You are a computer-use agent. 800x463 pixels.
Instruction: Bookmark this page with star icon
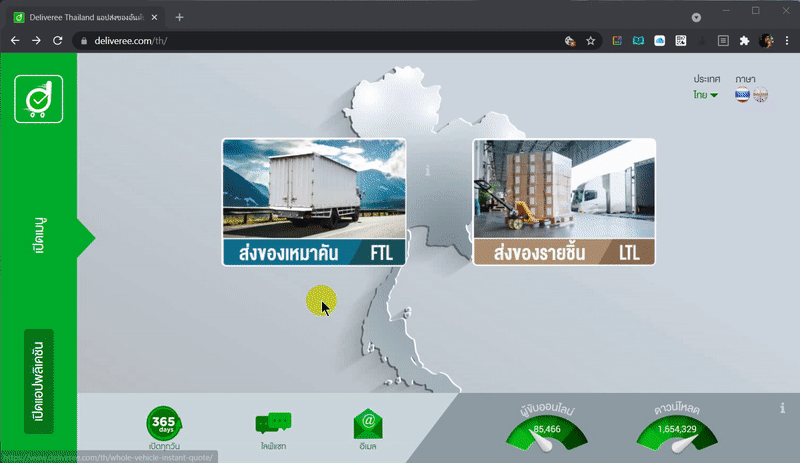click(x=590, y=41)
